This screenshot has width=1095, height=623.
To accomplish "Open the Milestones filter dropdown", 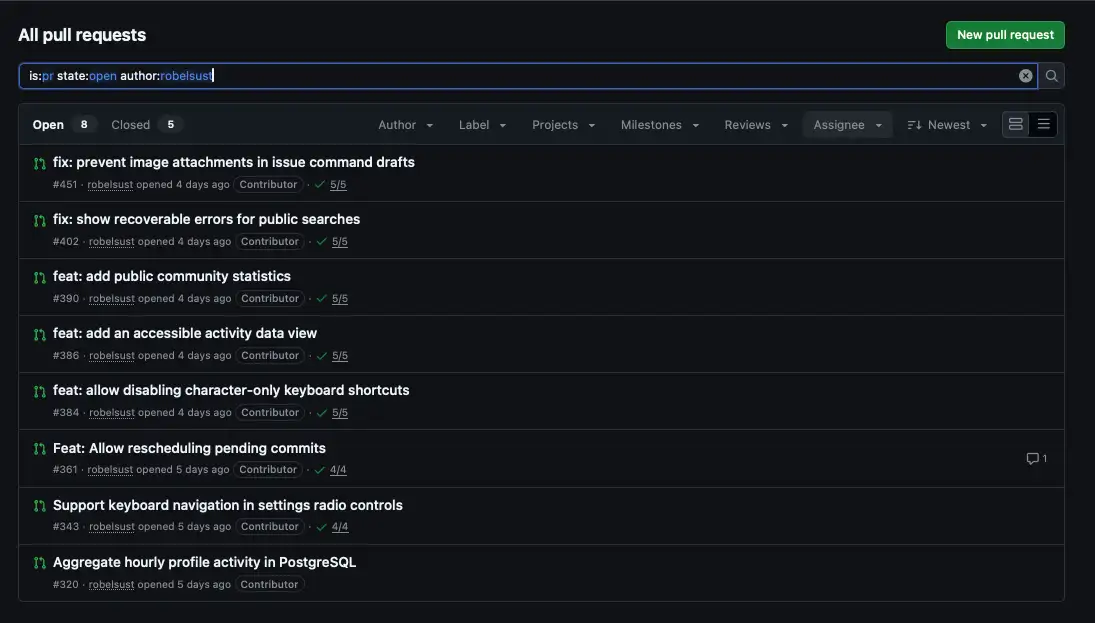I will coord(660,125).
